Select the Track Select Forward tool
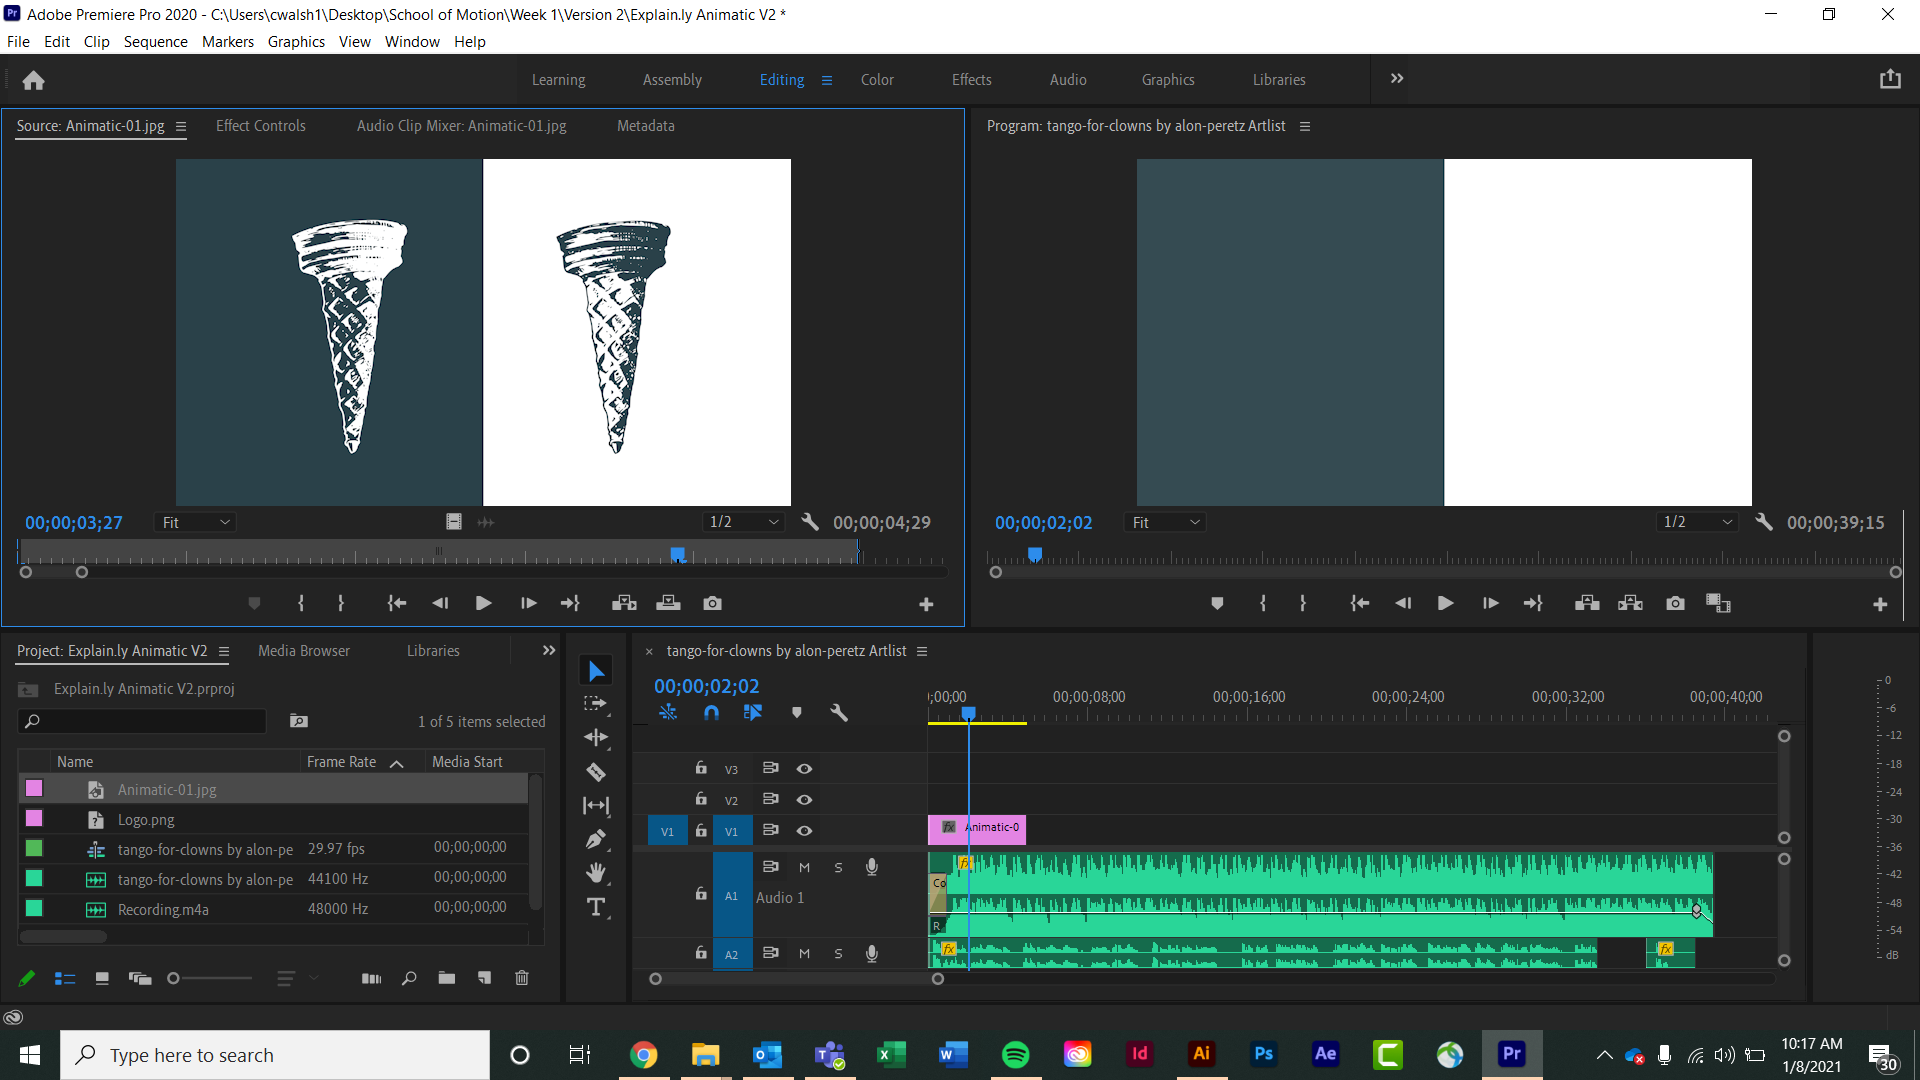This screenshot has width=1920, height=1080. click(596, 703)
